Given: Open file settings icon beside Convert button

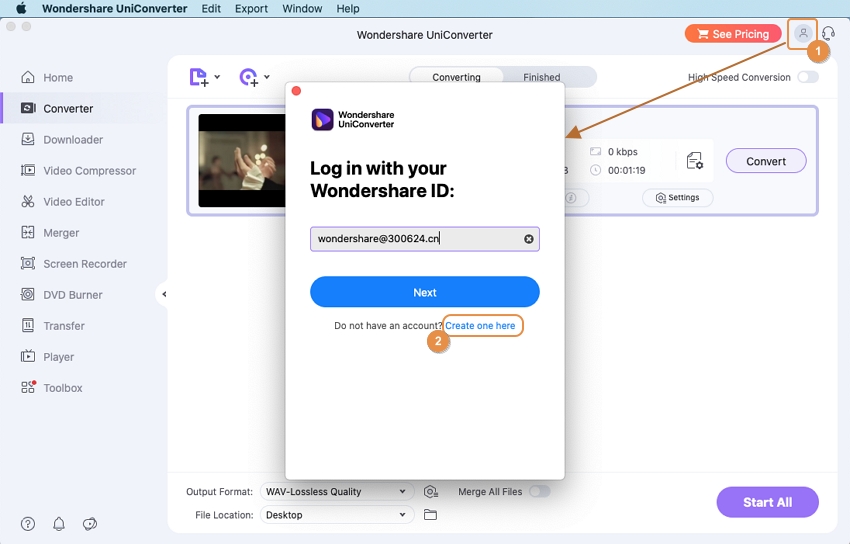Looking at the screenshot, I should pos(695,161).
